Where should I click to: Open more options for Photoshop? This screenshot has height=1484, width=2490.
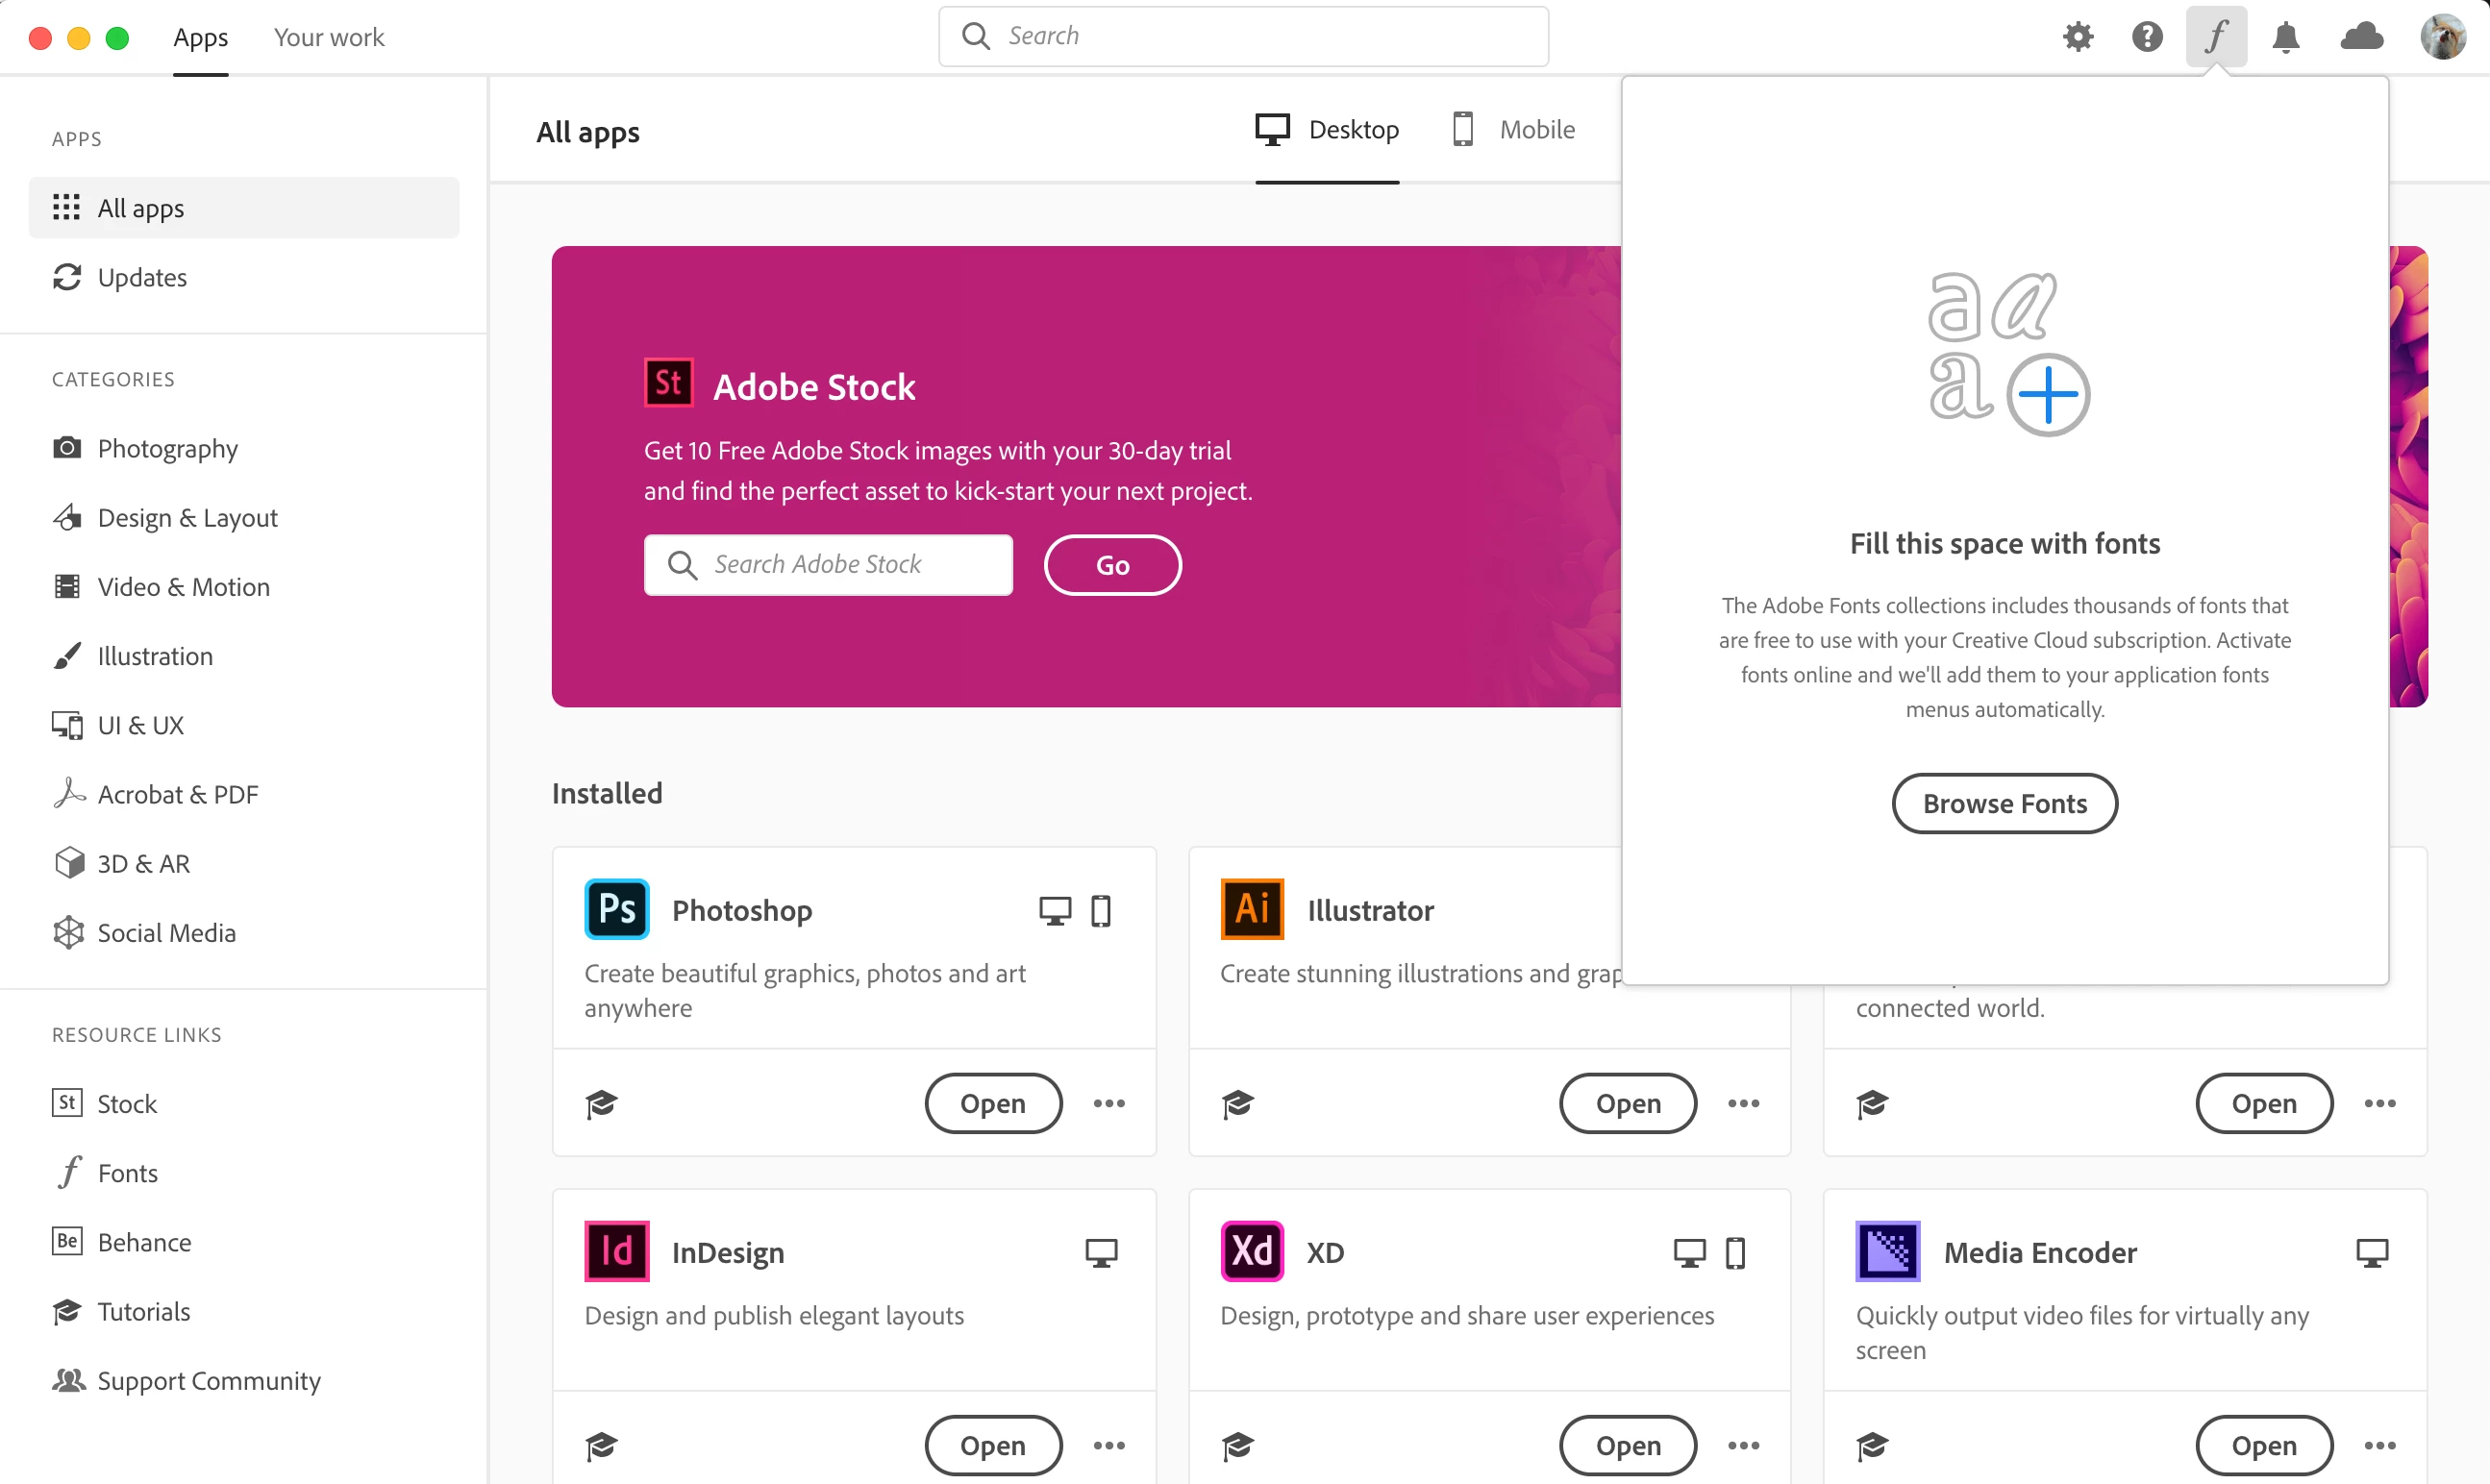point(1109,1104)
